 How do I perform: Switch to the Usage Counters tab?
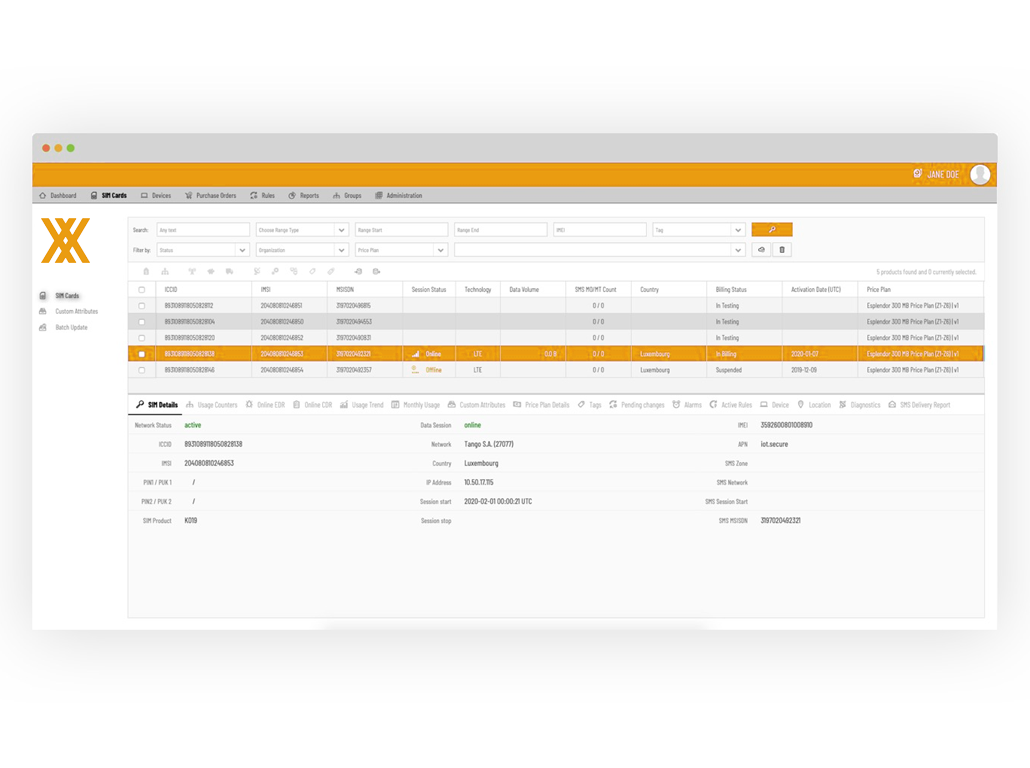(212, 405)
